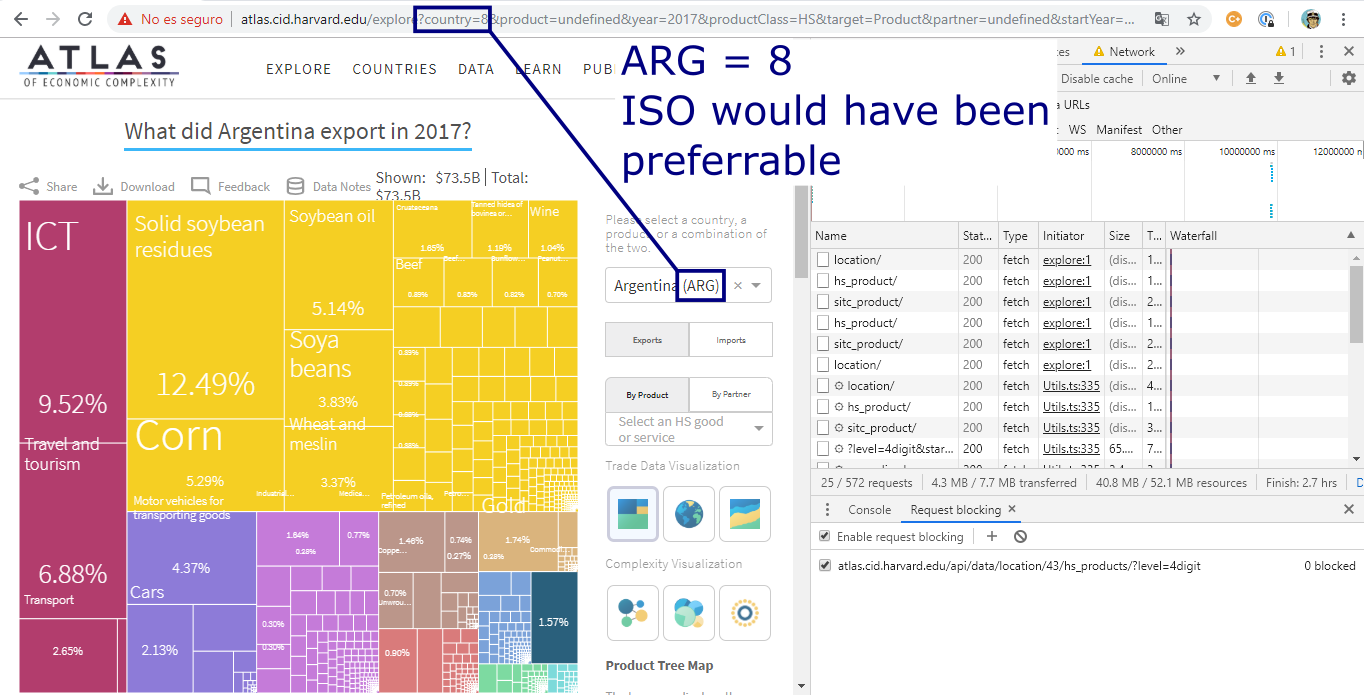1364x695 pixels.
Task: Select the Imports toggle
Action: click(730, 340)
